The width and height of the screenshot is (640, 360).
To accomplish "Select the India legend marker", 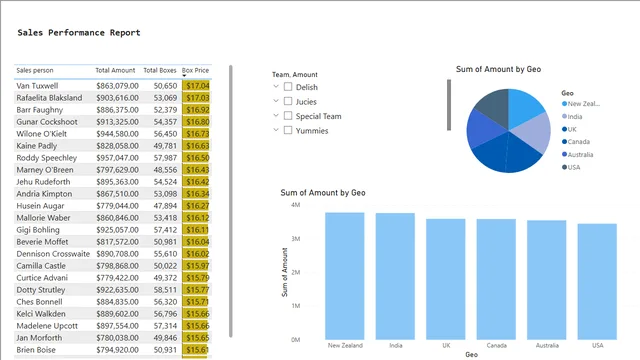I will [564, 116].
